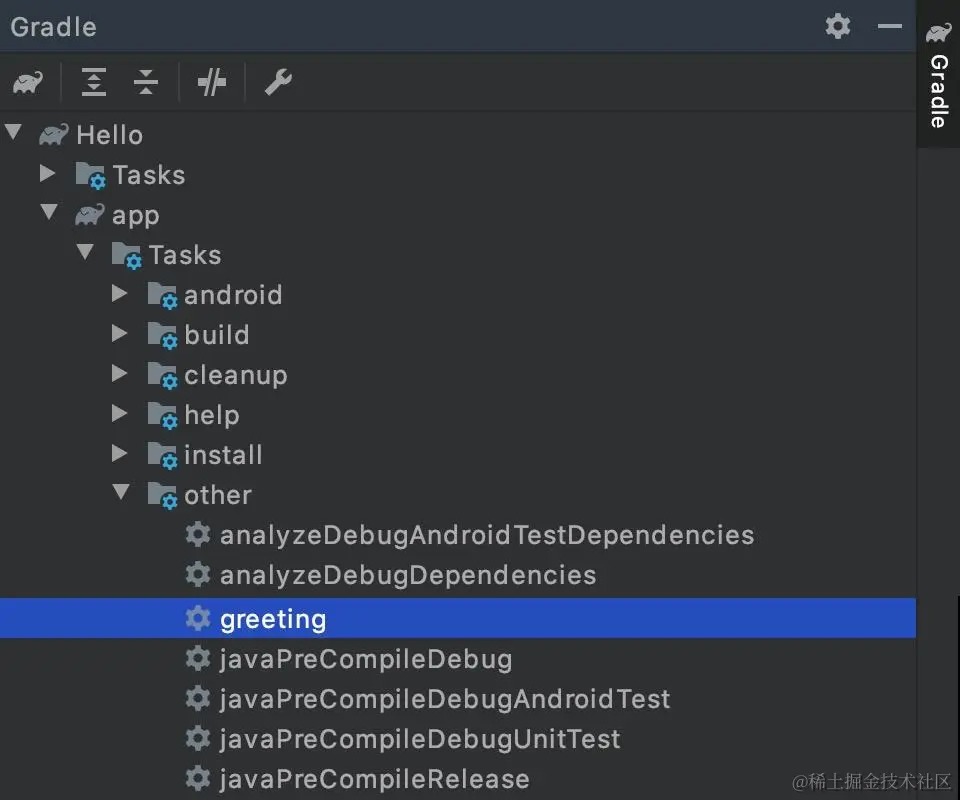
Task: Click gear icon beside analyzeDebugDependencies
Action: pyautogui.click(x=198, y=574)
